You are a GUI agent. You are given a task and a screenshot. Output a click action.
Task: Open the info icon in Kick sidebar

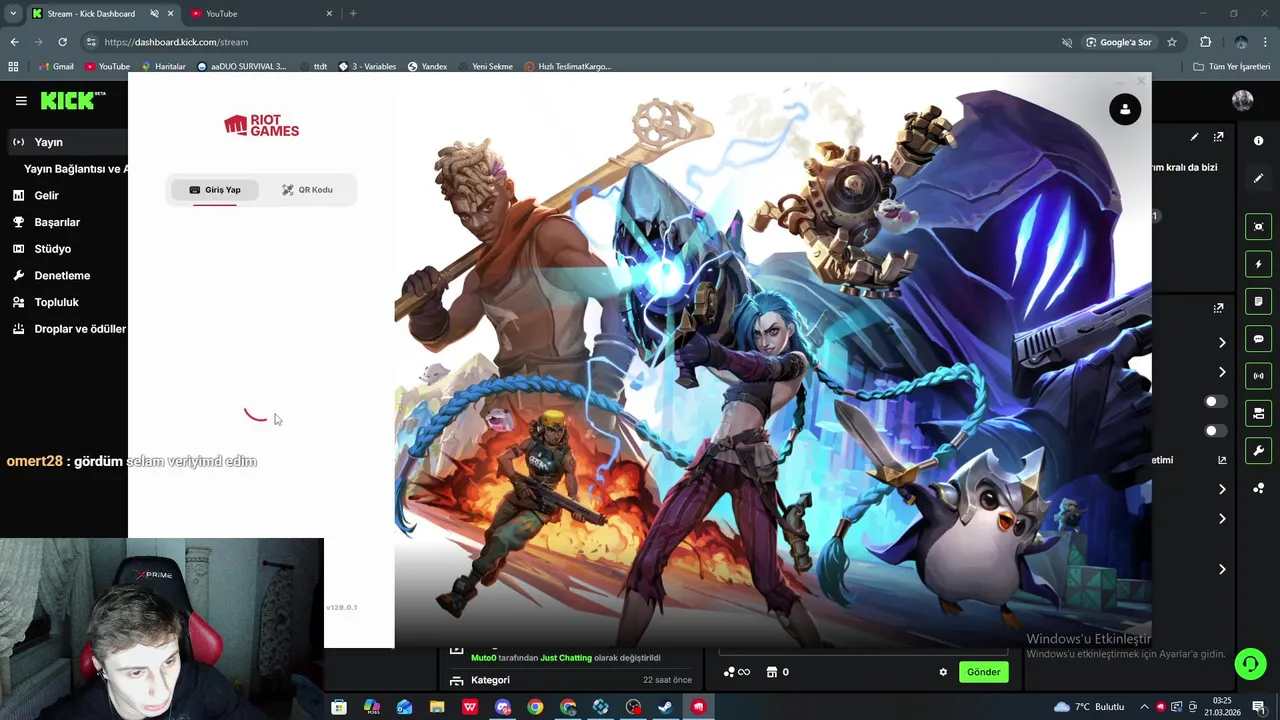[x=1259, y=141]
